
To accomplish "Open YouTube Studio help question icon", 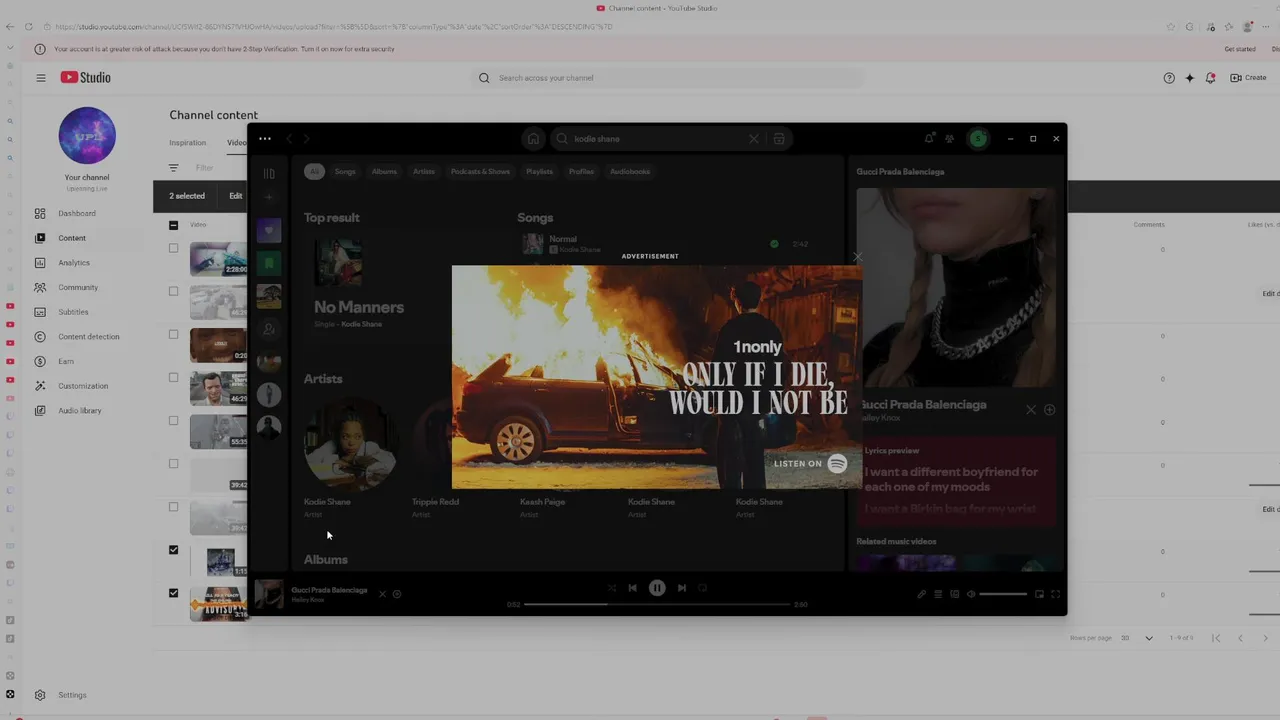I will pos(1169,77).
